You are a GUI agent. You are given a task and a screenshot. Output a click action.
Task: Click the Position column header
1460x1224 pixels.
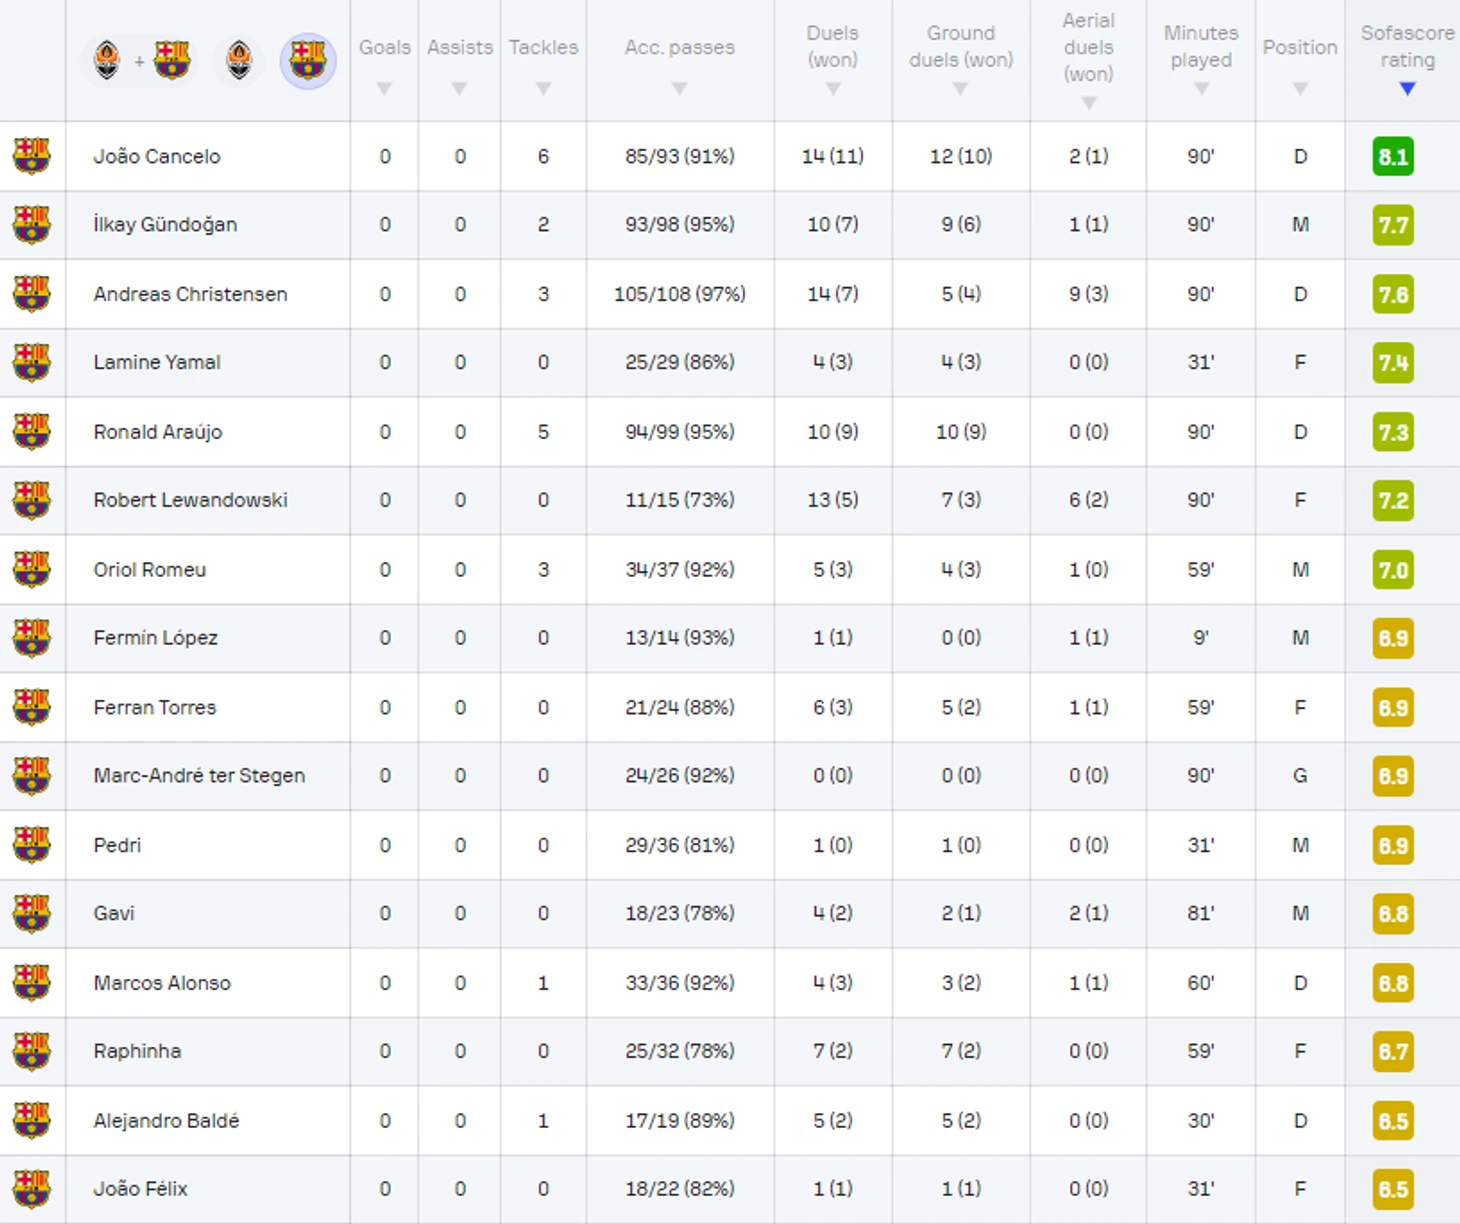click(1299, 47)
